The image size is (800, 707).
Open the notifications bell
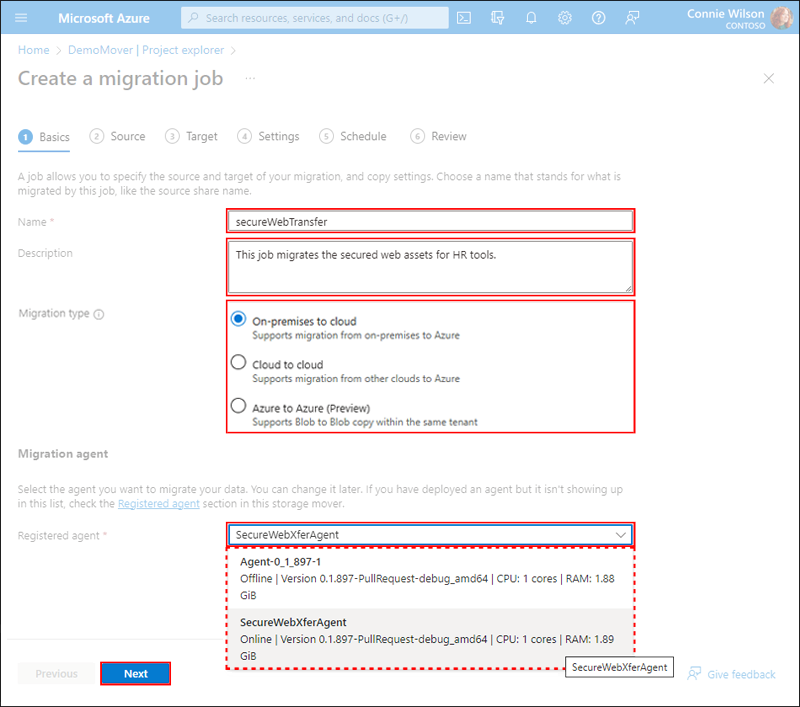531,18
